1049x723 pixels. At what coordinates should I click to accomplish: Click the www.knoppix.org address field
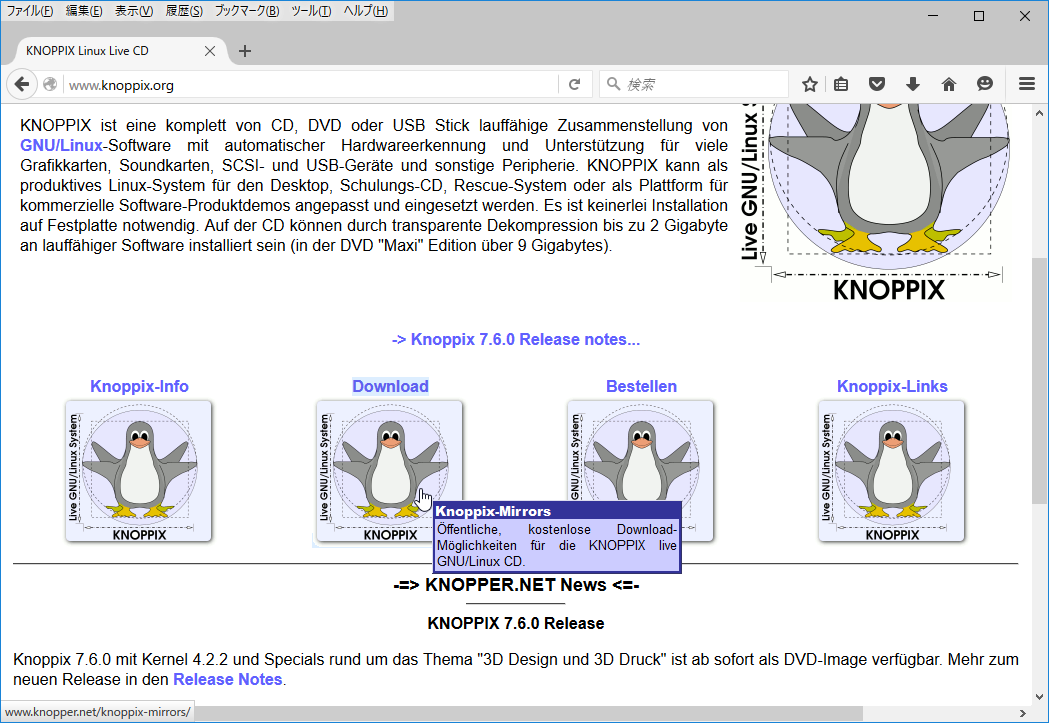(x=311, y=85)
